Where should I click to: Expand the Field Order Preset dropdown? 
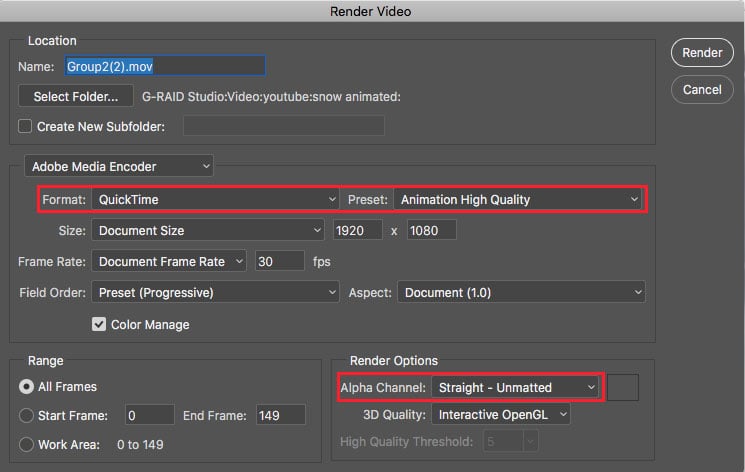pyautogui.click(x=215, y=292)
